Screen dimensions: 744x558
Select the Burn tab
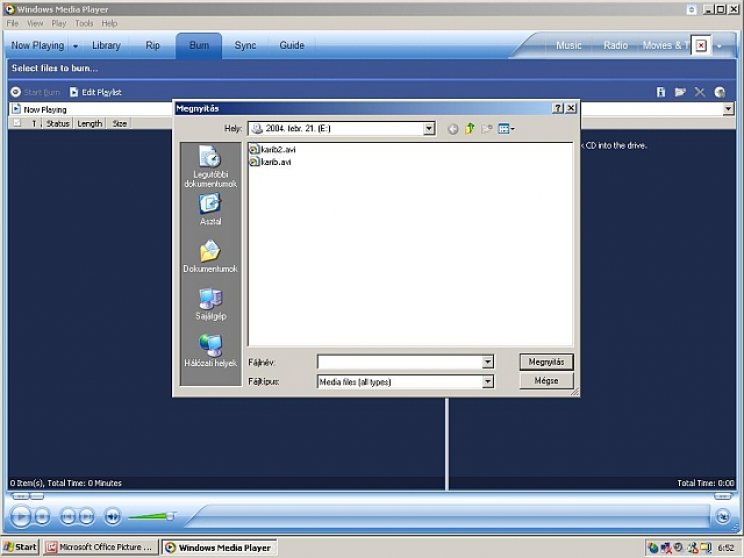[199, 46]
